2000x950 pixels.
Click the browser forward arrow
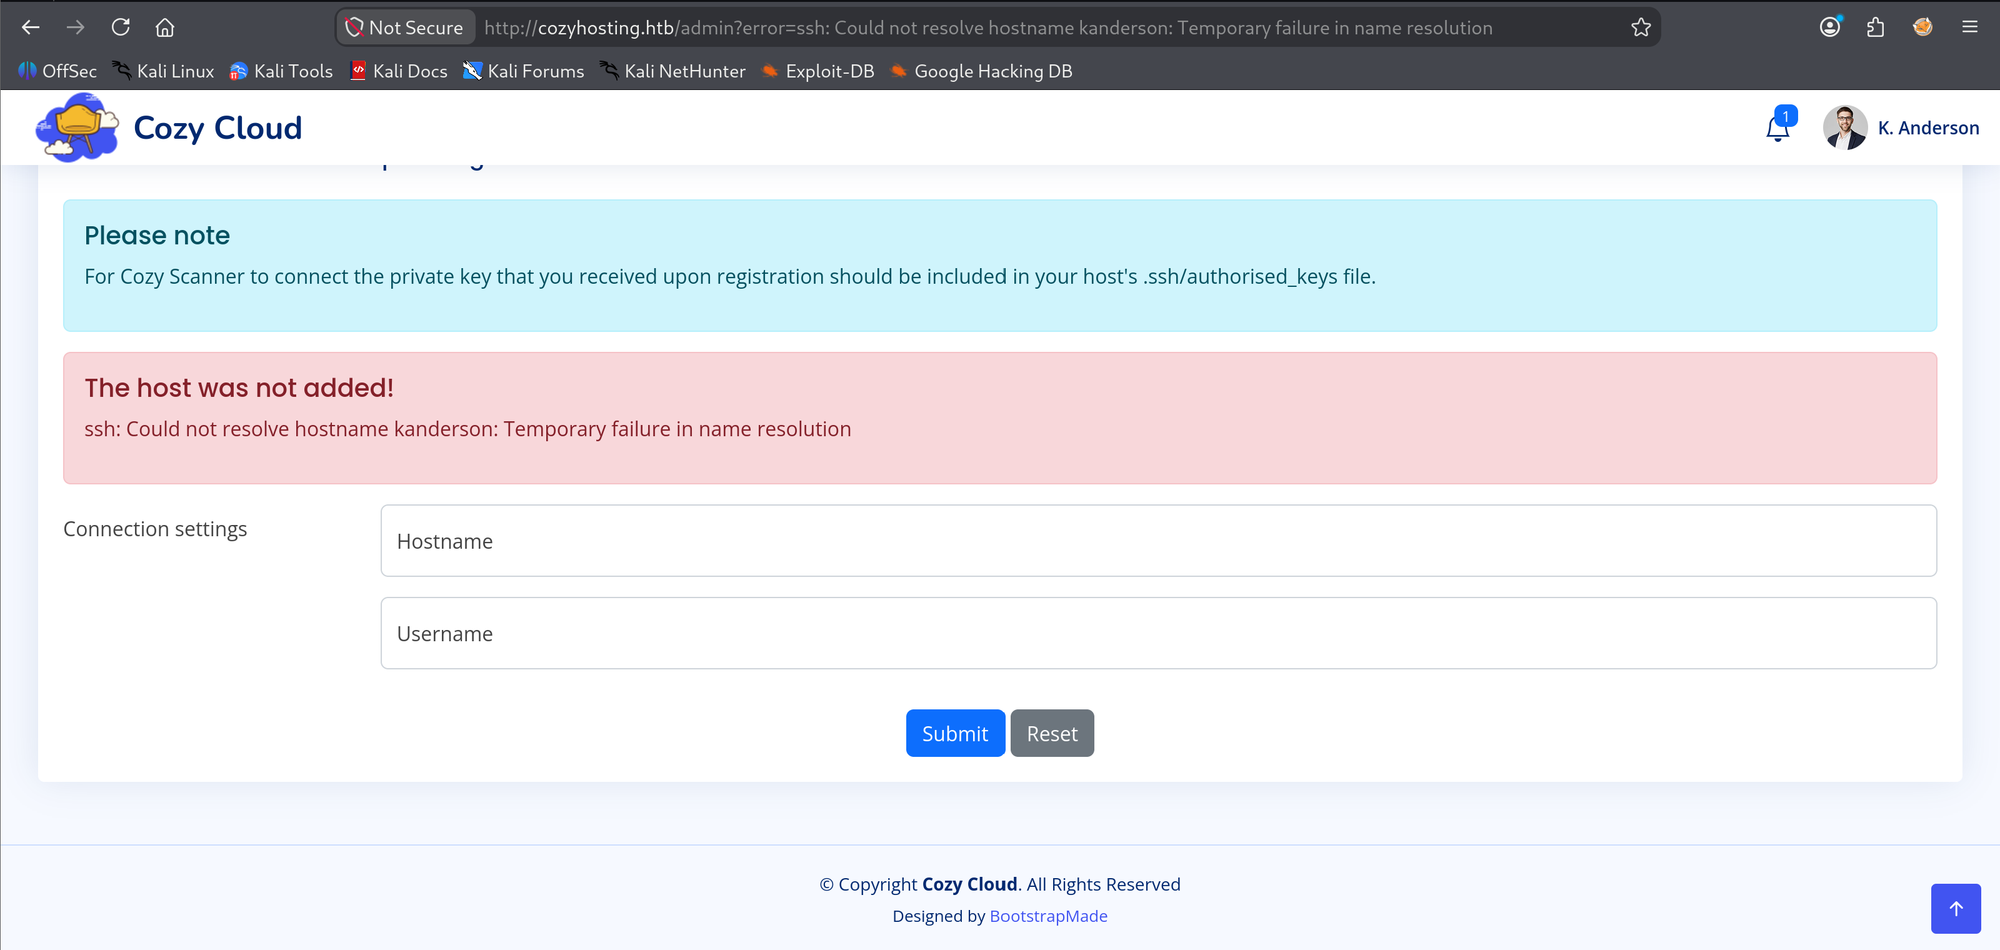(76, 27)
